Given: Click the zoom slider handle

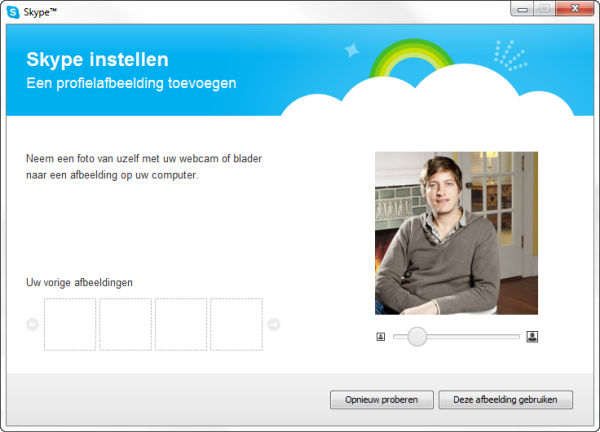Looking at the screenshot, I should click(417, 336).
